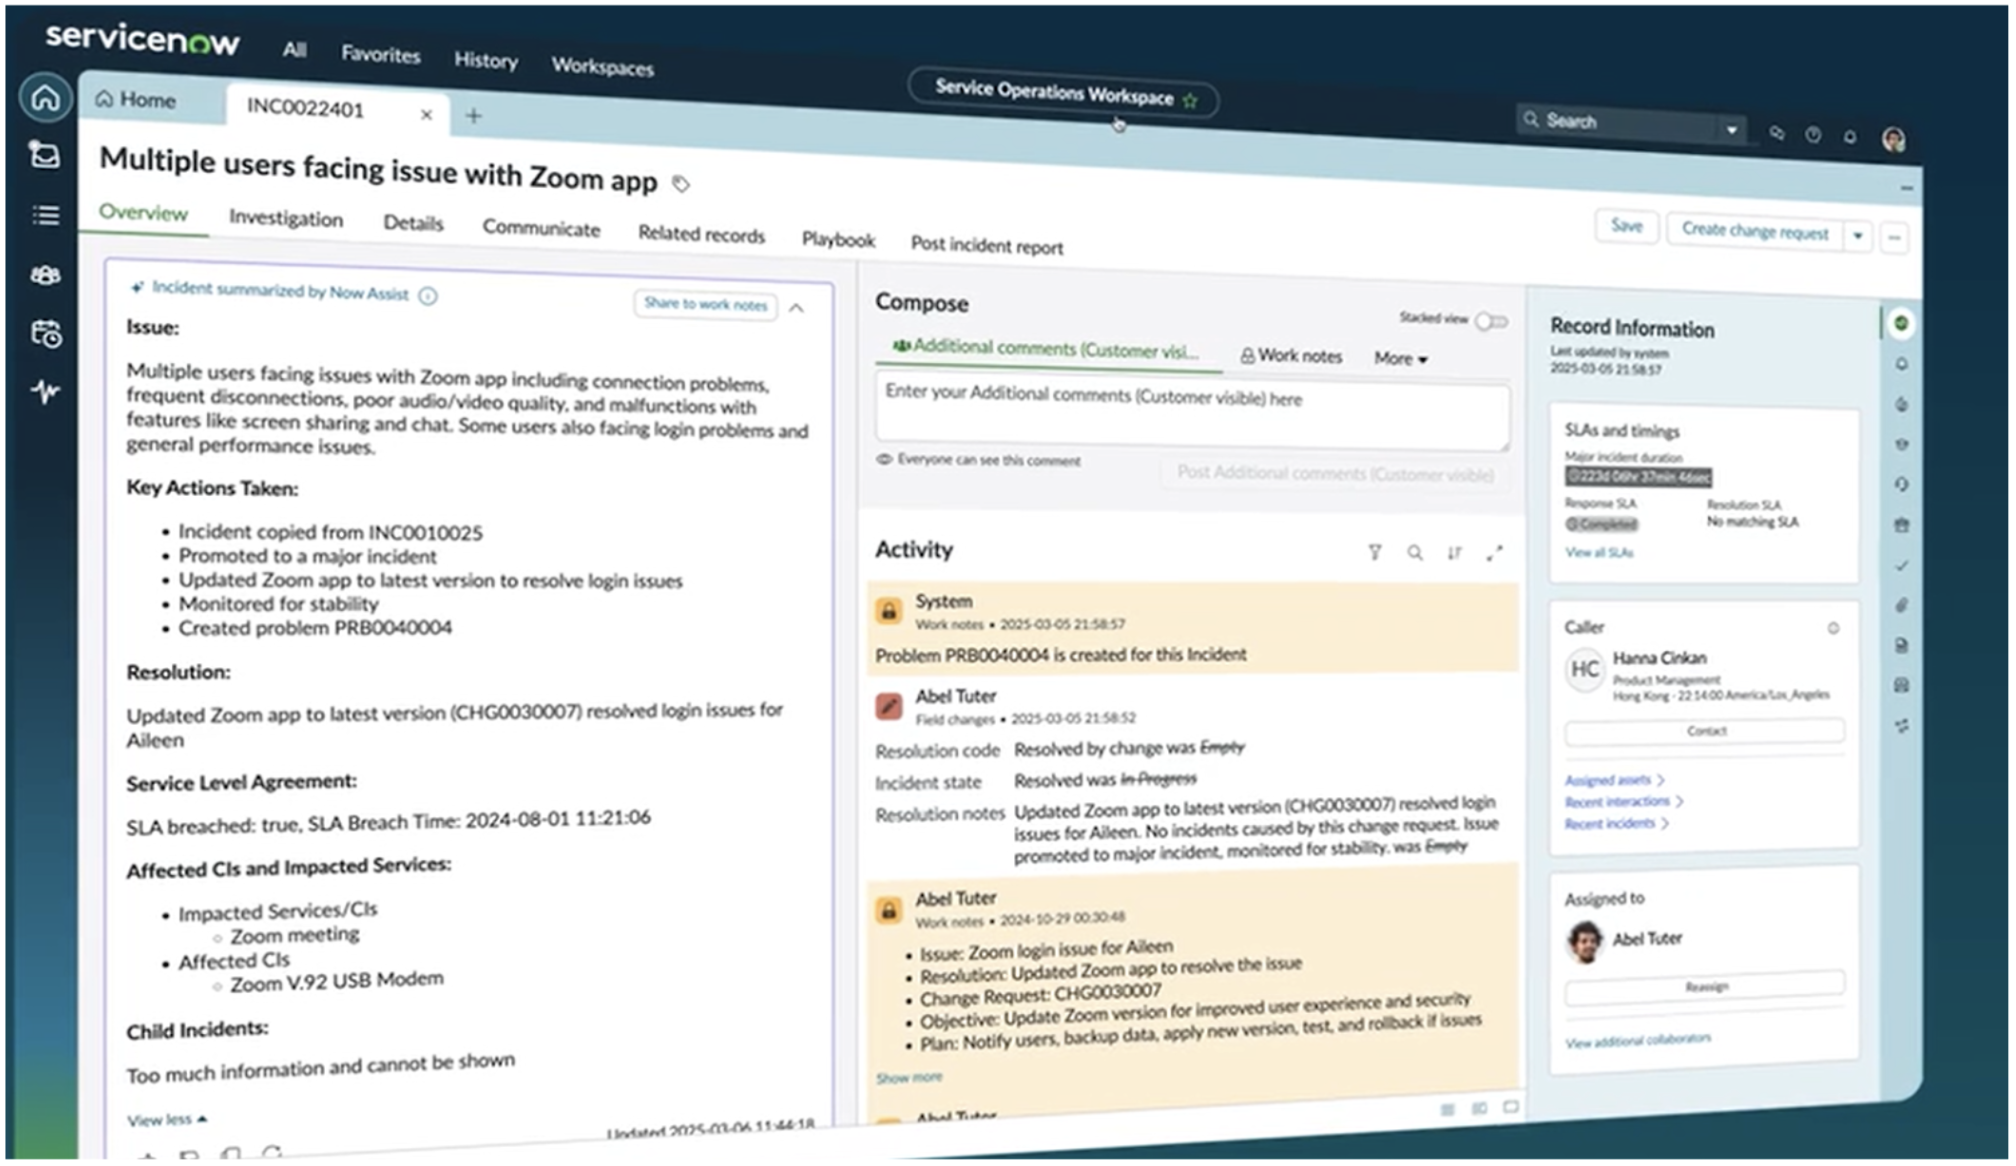Check the Major incident duration timer
Viewport: 2016px width, 1166px height.
pyautogui.click(x=1639, y=479)
